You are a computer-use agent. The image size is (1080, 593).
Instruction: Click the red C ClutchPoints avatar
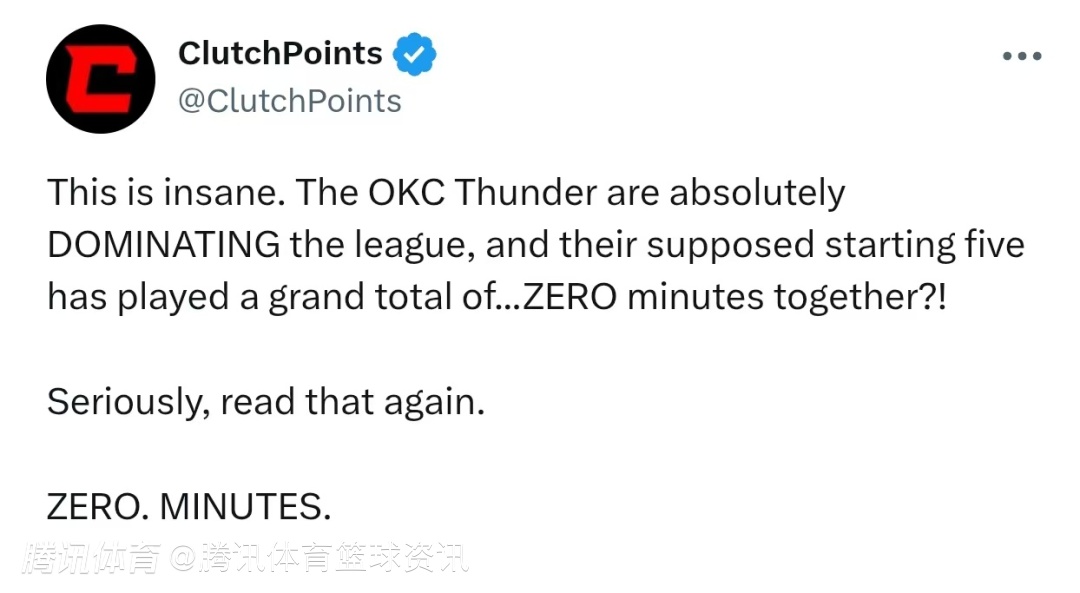pyautogui.click(x=101, y=80)
